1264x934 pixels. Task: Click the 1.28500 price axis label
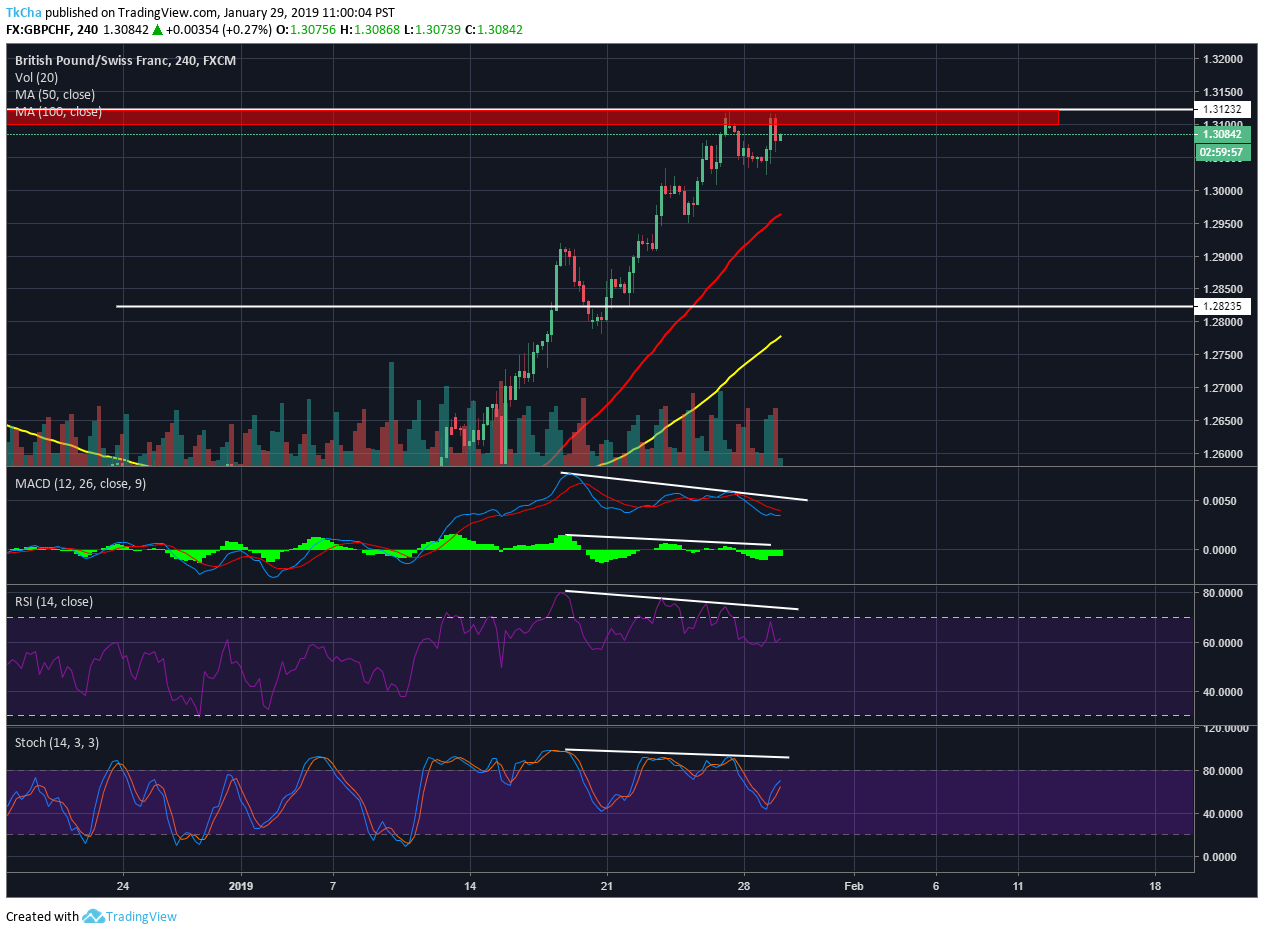pyautogui.click(x=1223, y=290)
